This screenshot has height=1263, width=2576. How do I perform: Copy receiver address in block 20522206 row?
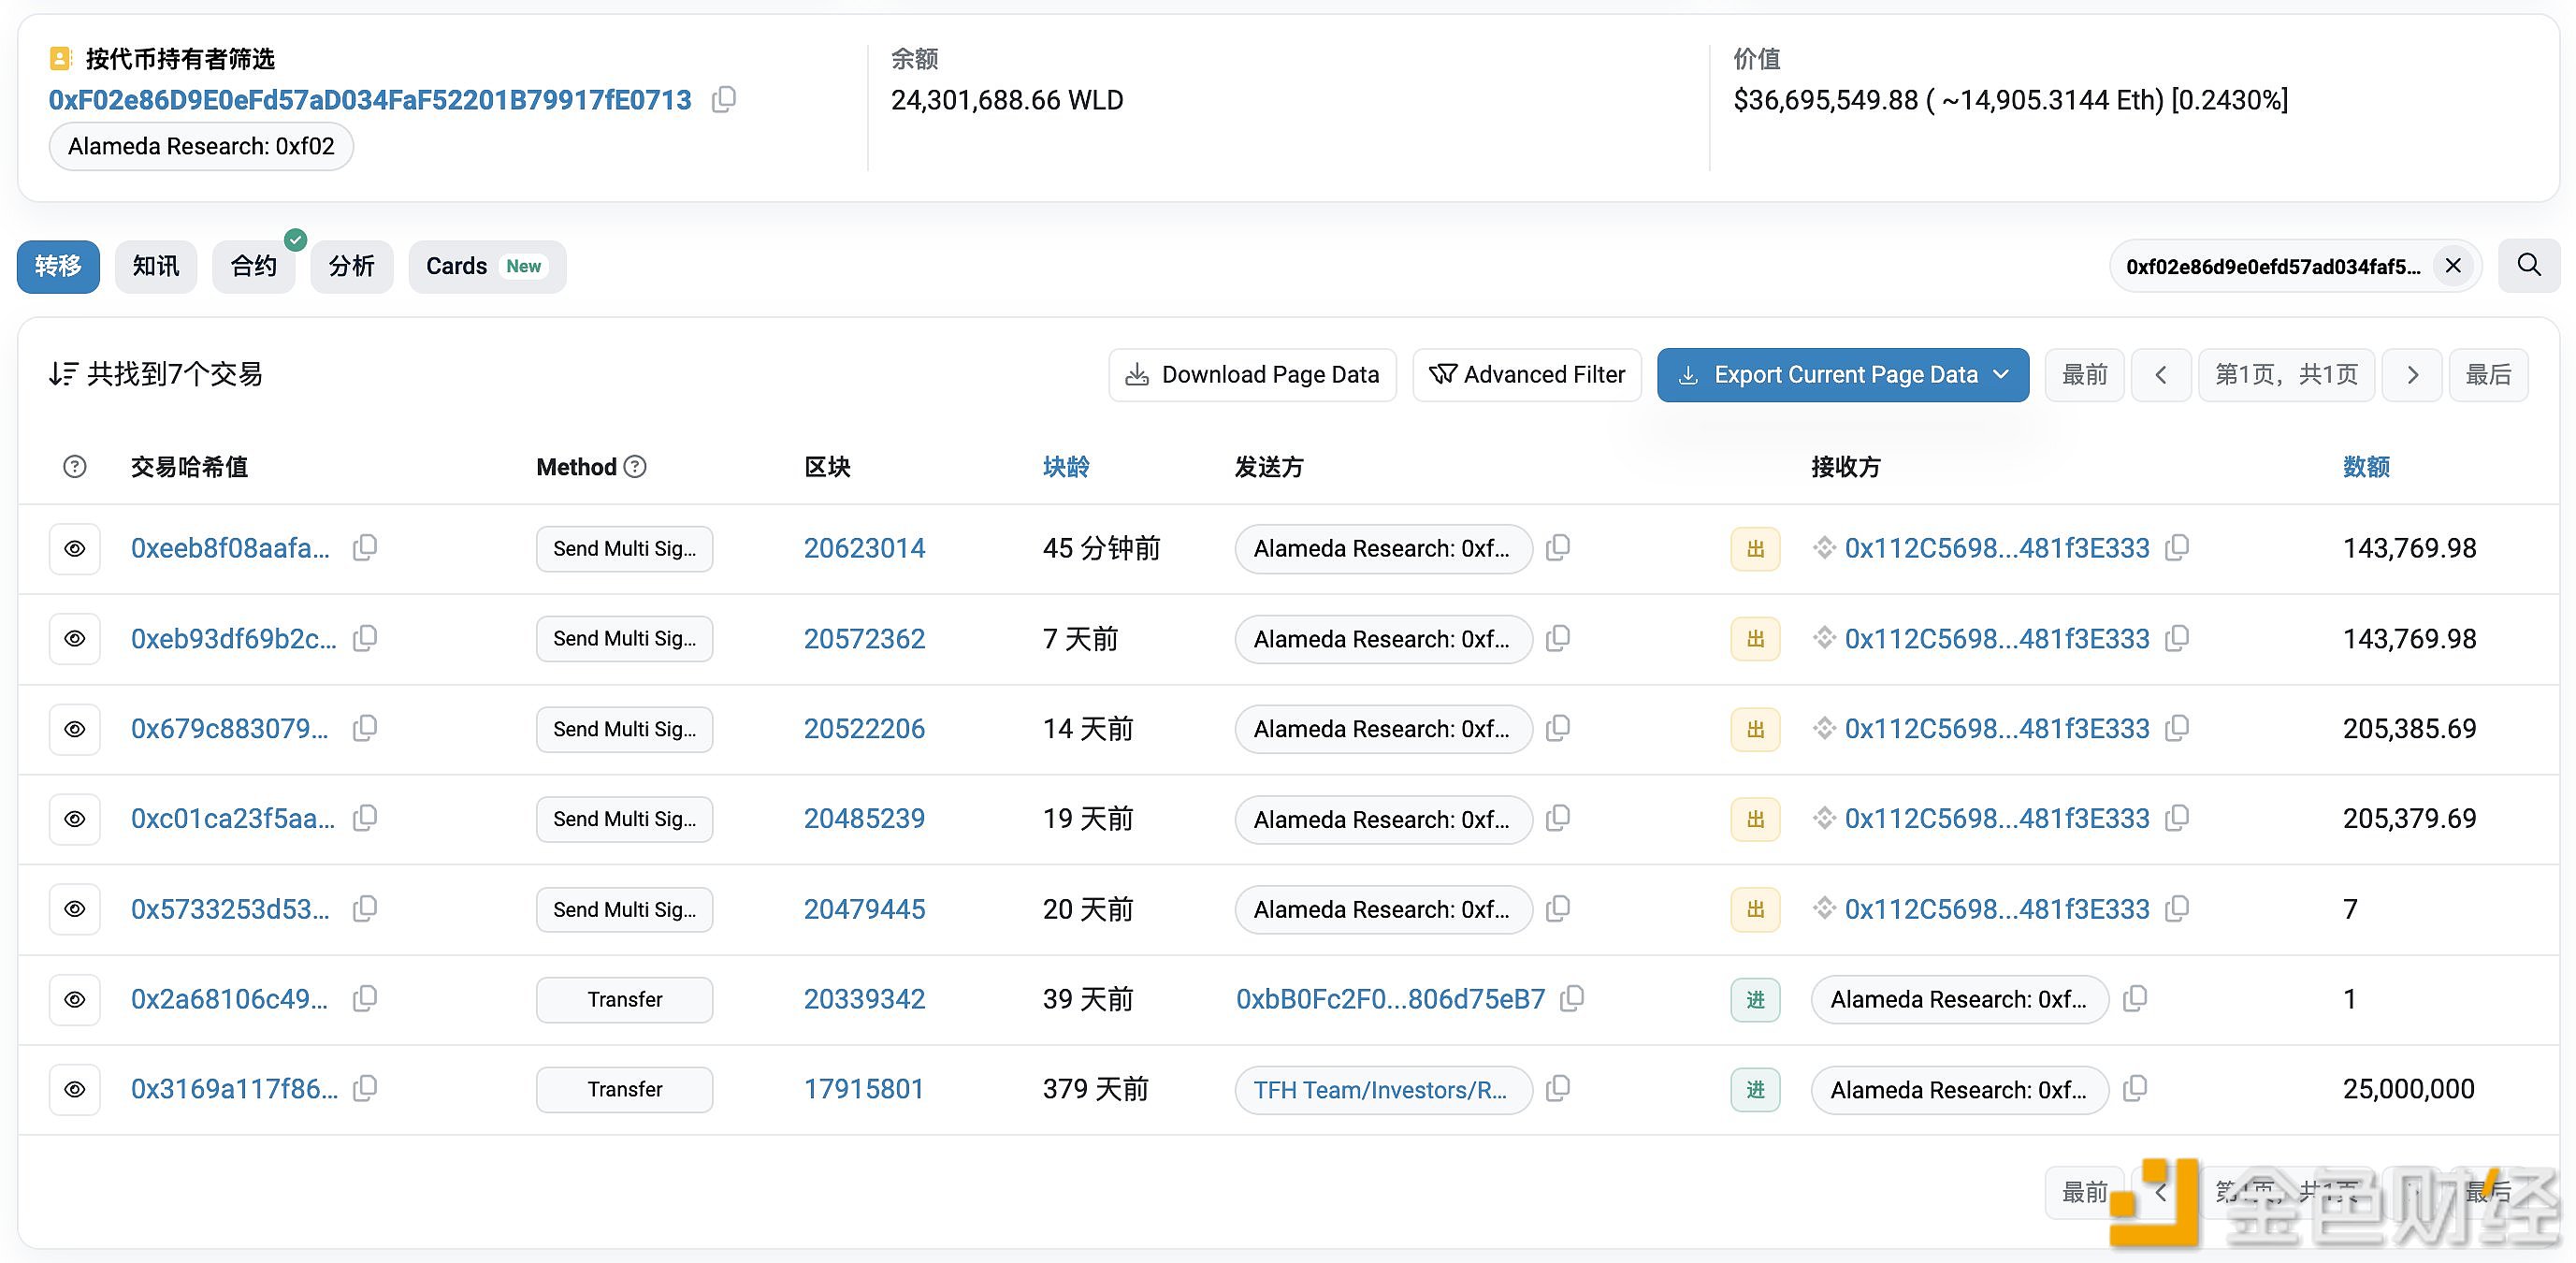pos(2177,728)
